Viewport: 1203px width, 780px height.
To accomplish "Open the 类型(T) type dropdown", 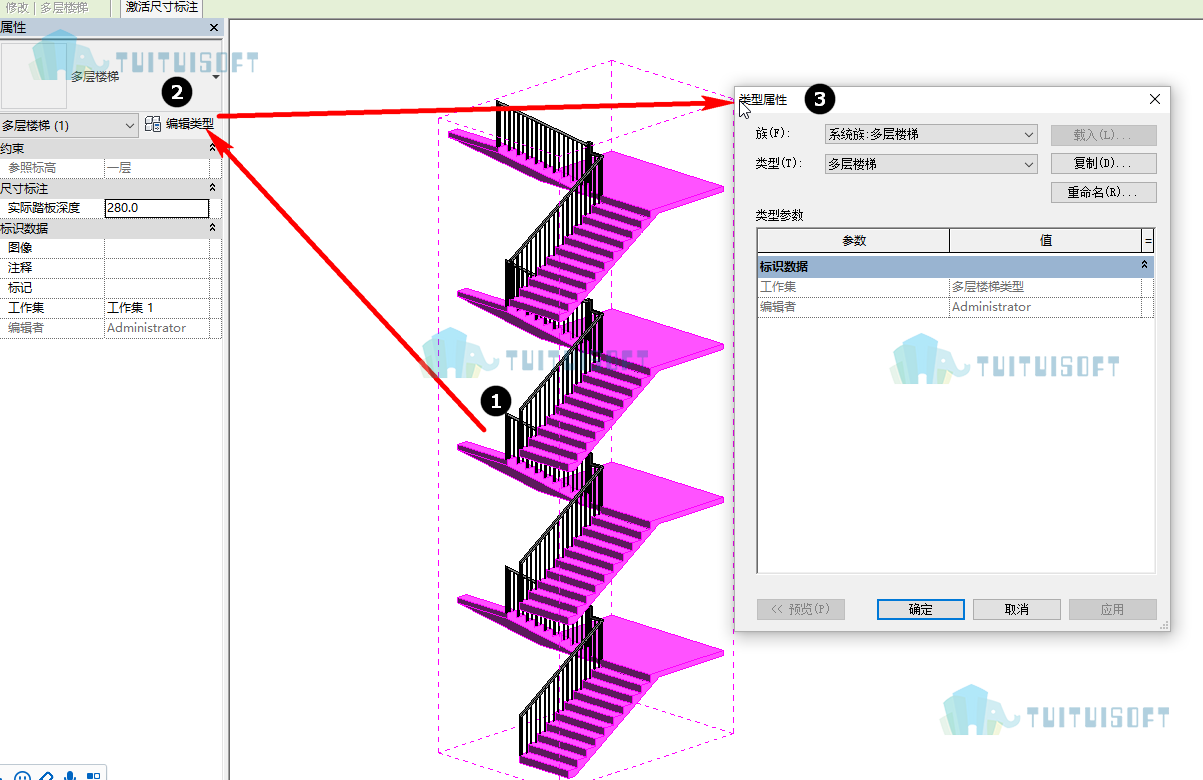I will pos(931,164).
